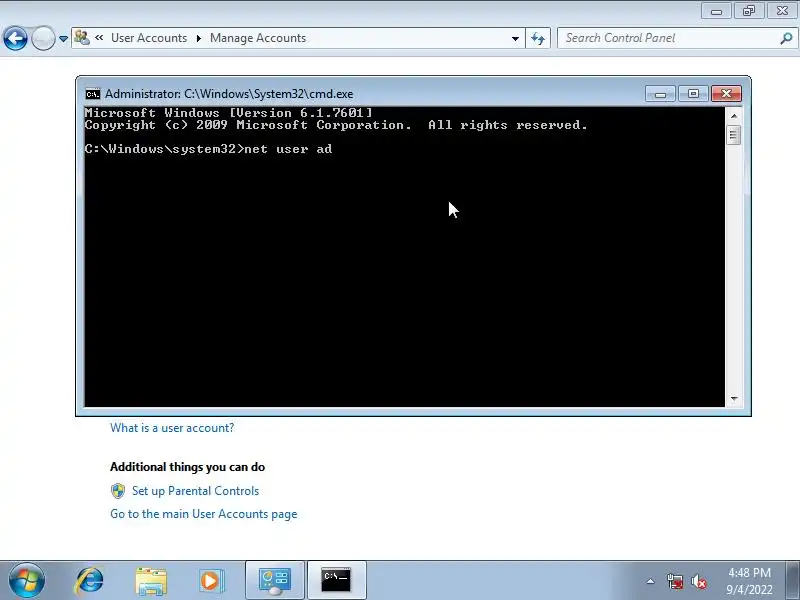Click Show desktop strip at taskbar end
The height and width of the screenshot is (600, 800).
pos(793,581)
